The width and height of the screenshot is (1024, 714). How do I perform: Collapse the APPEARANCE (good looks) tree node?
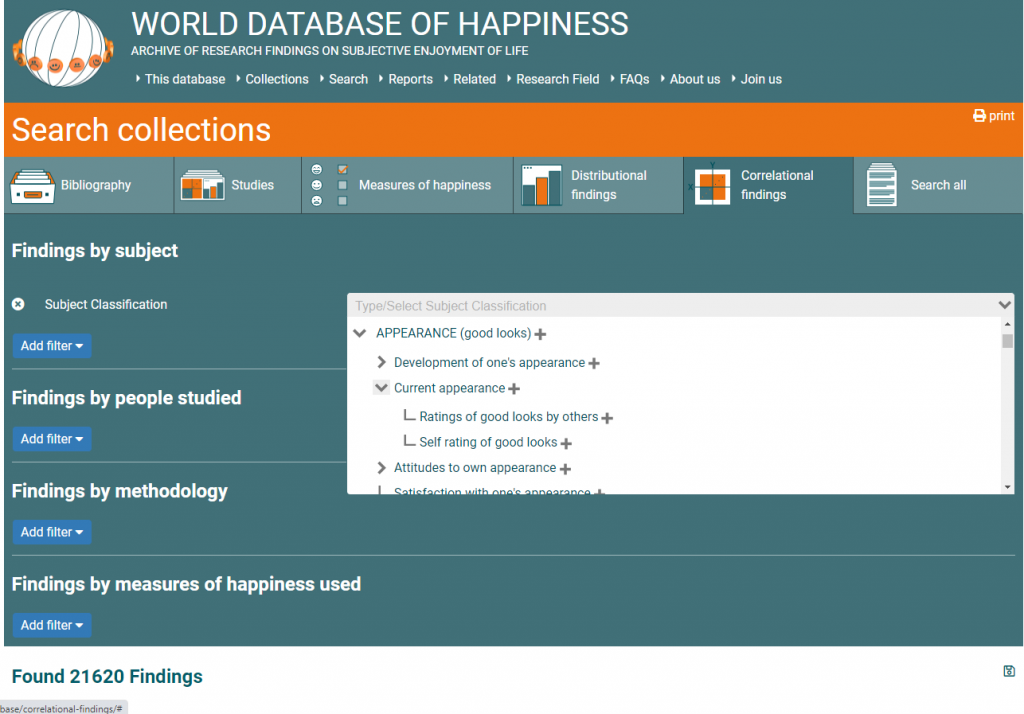pyautogui.click(x=360, y=334)
